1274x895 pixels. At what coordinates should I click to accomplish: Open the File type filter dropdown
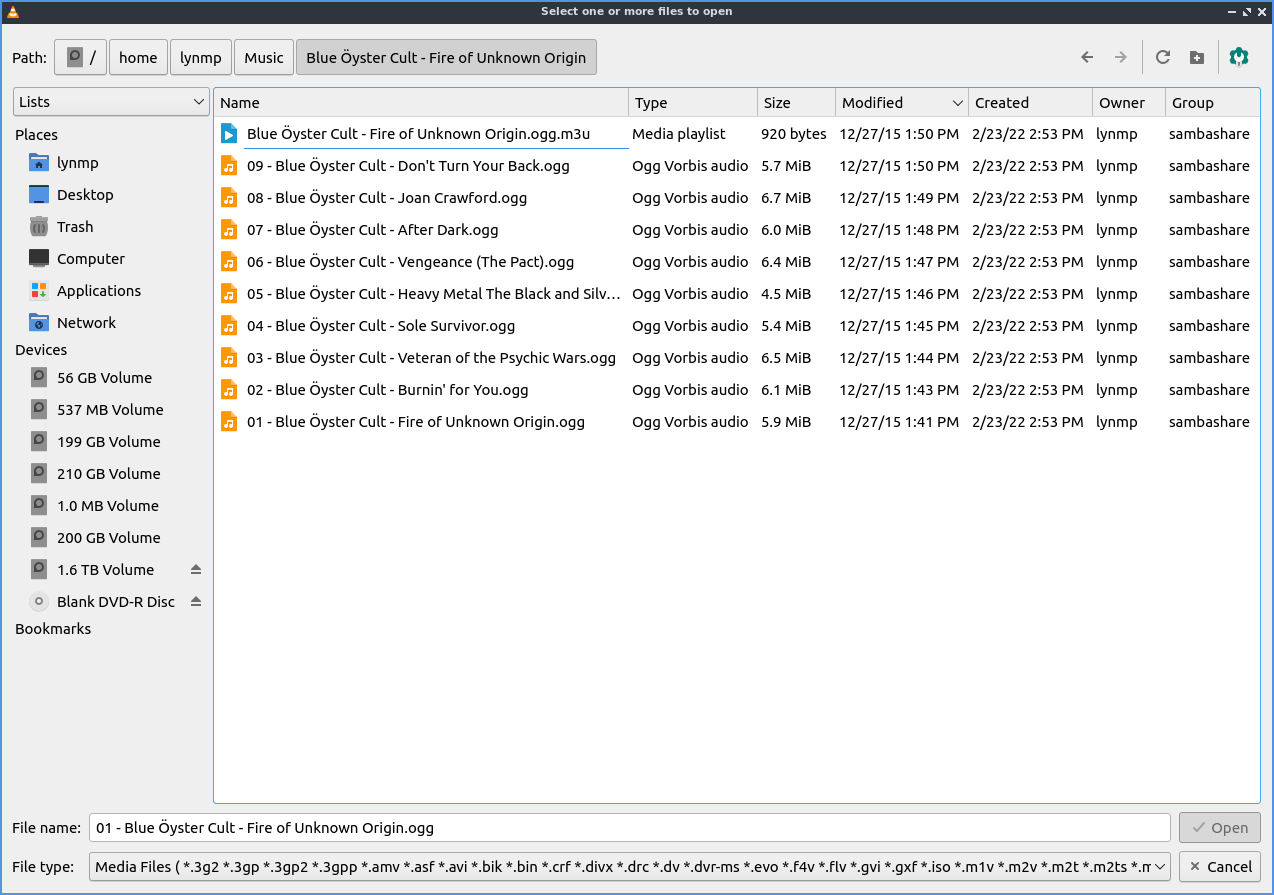[629, 867]
